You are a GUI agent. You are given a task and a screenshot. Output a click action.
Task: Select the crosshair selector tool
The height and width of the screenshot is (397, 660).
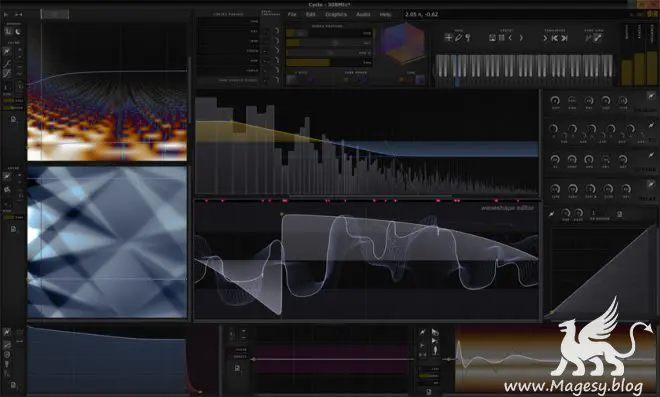coord(448,37)
